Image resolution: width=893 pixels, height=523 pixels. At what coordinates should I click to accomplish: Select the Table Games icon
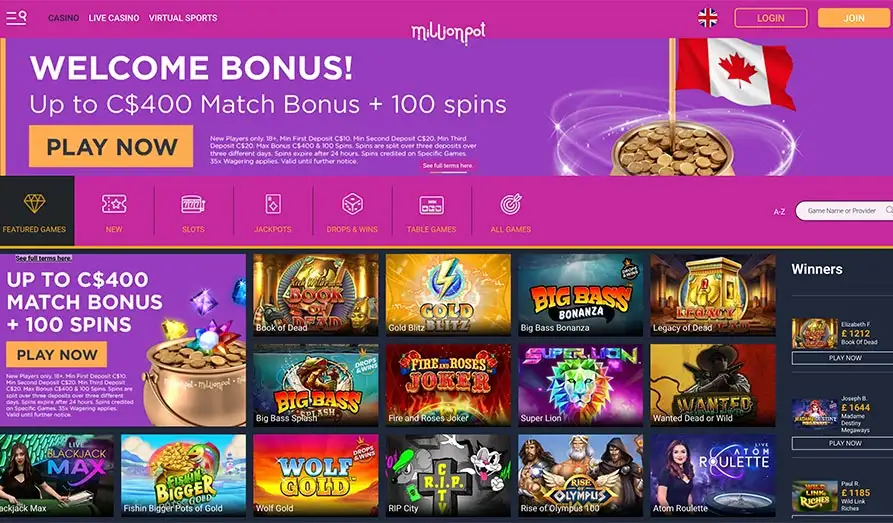point(431,211)
